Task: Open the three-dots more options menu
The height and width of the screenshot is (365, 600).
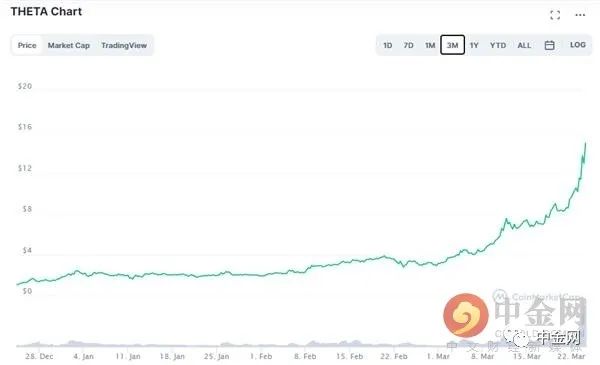Action: tap(580, 15)
